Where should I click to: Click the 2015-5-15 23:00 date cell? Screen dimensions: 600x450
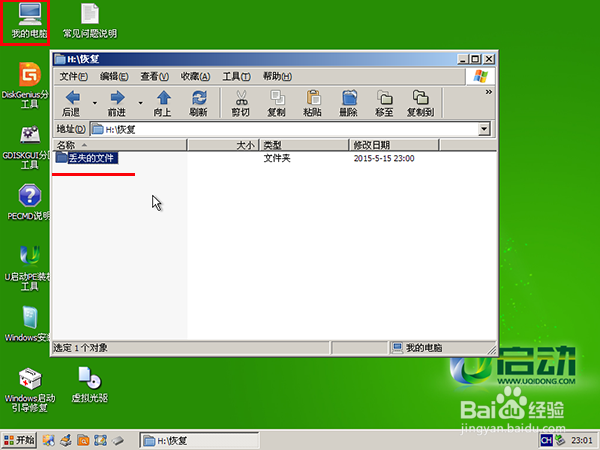384,158
